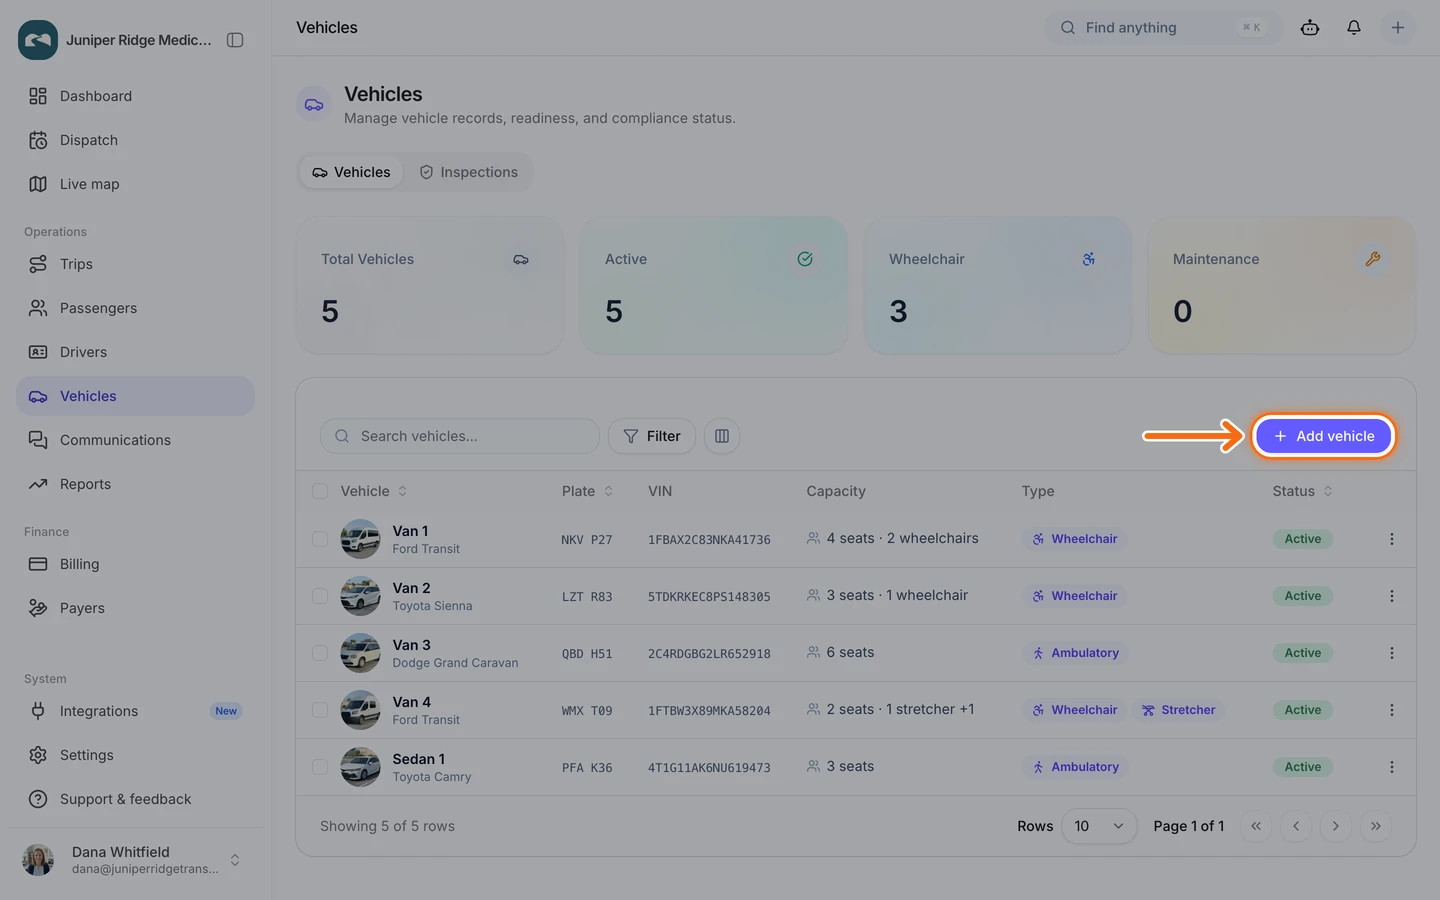Screen dimensions: 1440x900
Task: Click Van 4 vehicle thumbnail
Action: [360, 710]
